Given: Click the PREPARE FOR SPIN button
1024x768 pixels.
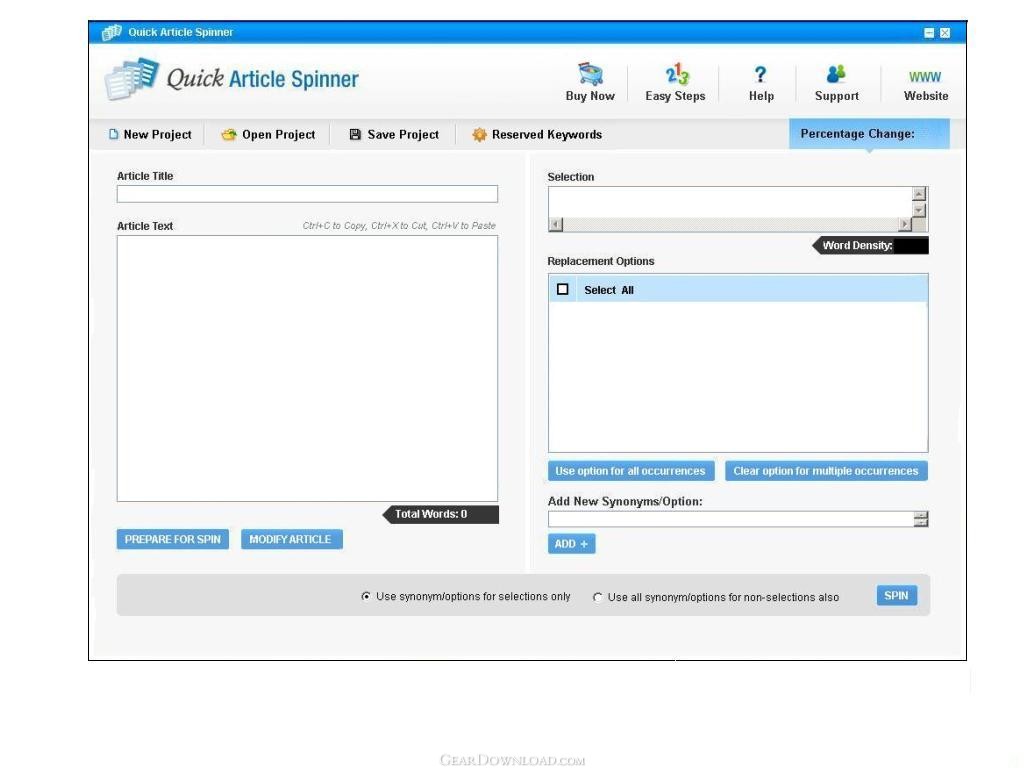Looking at the screenshot, I should (x=172, y=539).
